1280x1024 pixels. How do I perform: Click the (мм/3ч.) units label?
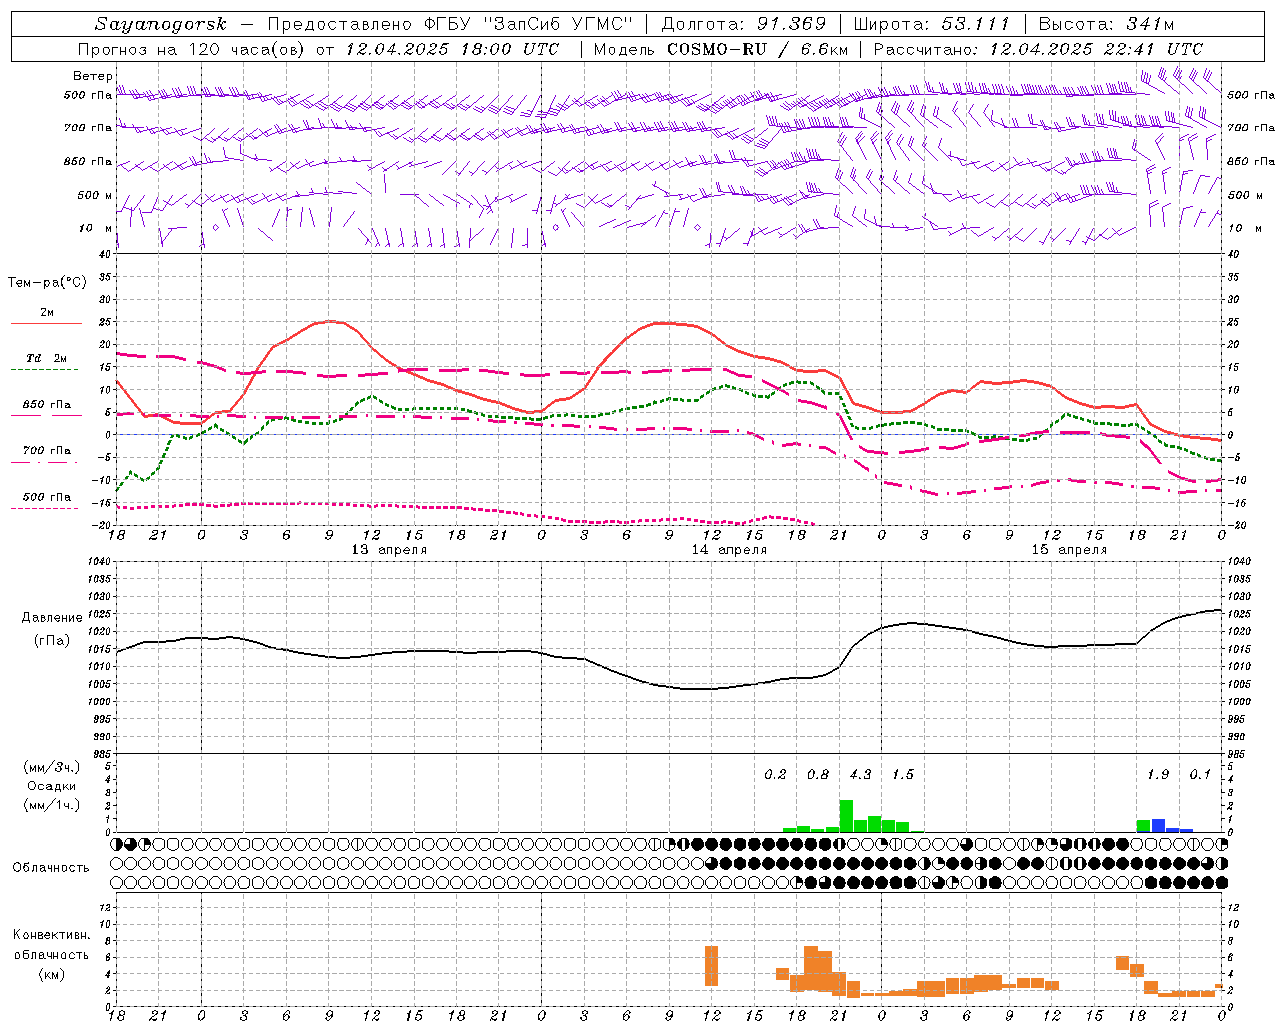[x=52, y=767]
